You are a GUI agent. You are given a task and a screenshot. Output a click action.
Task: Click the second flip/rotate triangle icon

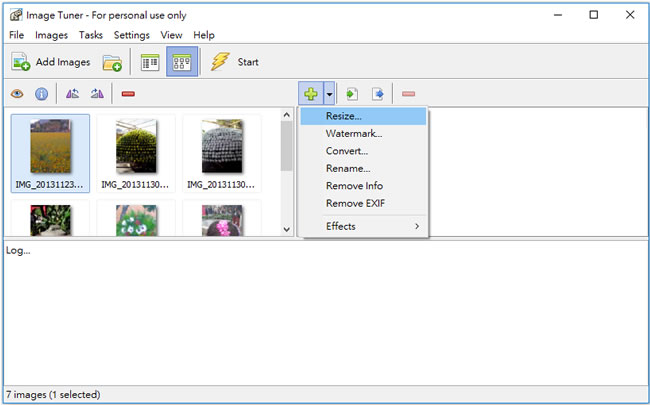click(97, 94)
